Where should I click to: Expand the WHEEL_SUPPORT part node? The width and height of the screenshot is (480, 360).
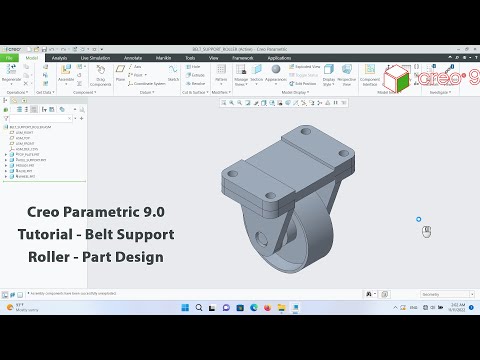pos(6,160)
